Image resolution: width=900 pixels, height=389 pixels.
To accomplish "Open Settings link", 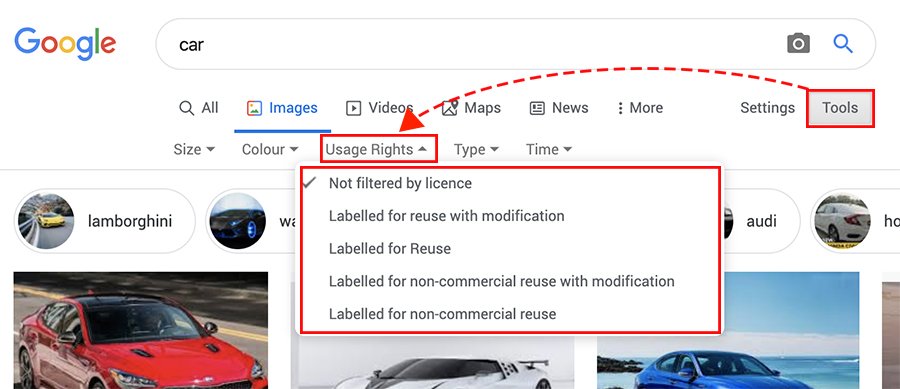I will 767,108.
